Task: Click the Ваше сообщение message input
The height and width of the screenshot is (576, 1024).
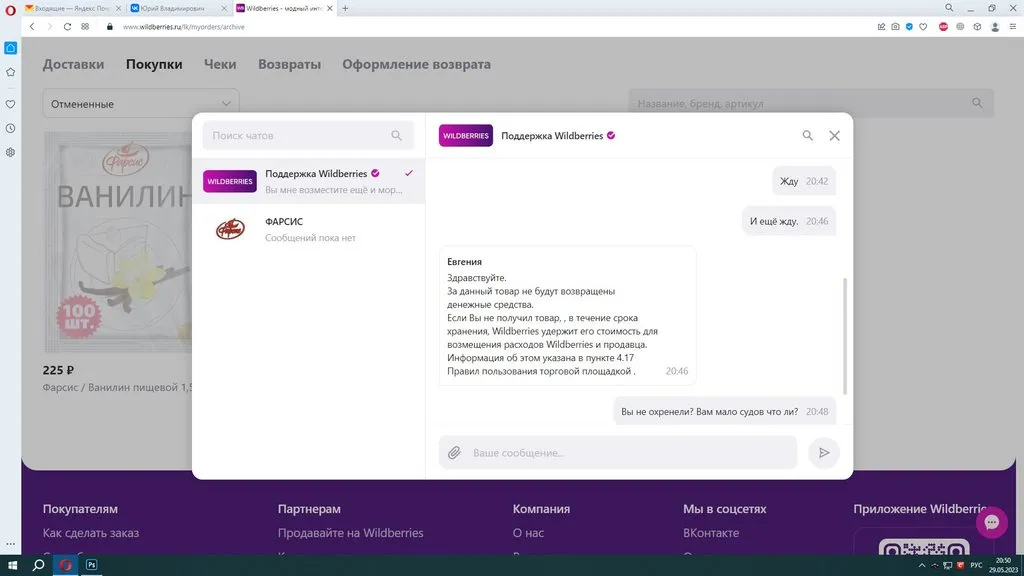Action: [618, 453]
